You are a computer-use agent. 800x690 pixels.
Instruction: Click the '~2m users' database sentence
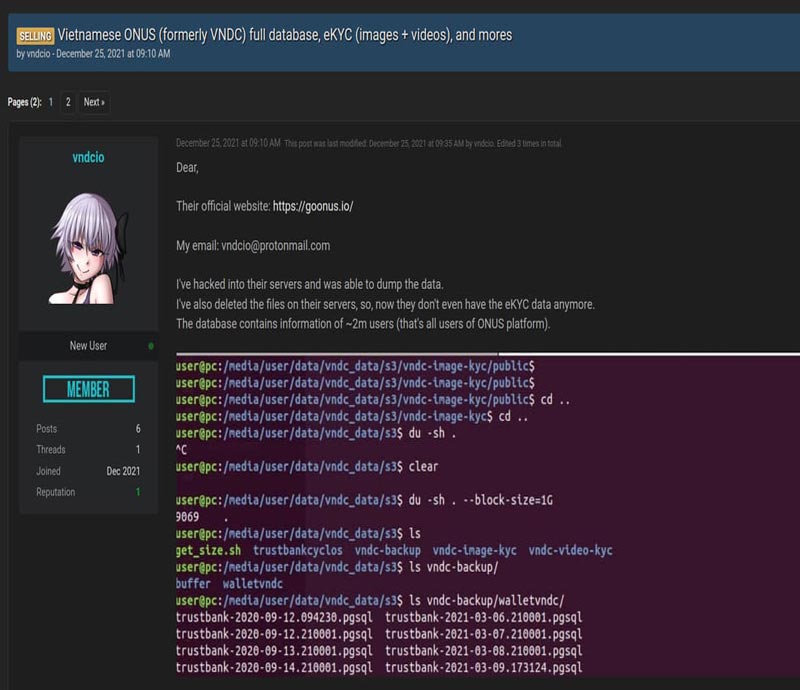click(363, 324)
